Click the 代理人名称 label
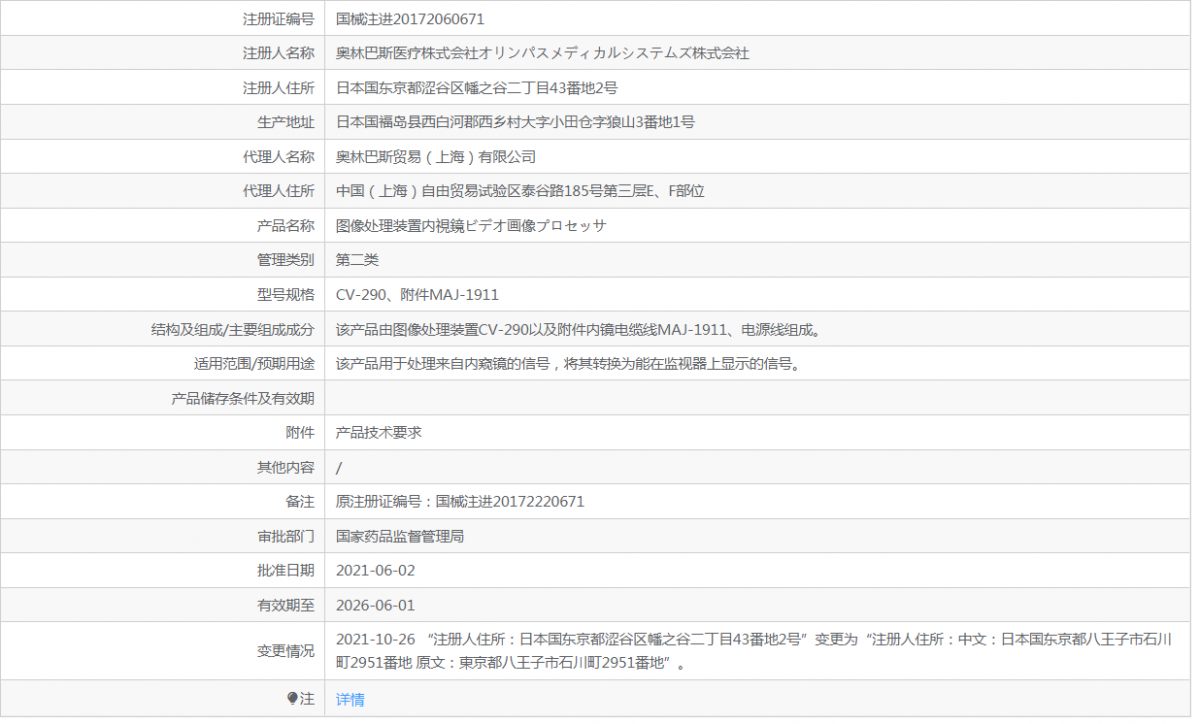The image size is (1200, 724). 279,157
